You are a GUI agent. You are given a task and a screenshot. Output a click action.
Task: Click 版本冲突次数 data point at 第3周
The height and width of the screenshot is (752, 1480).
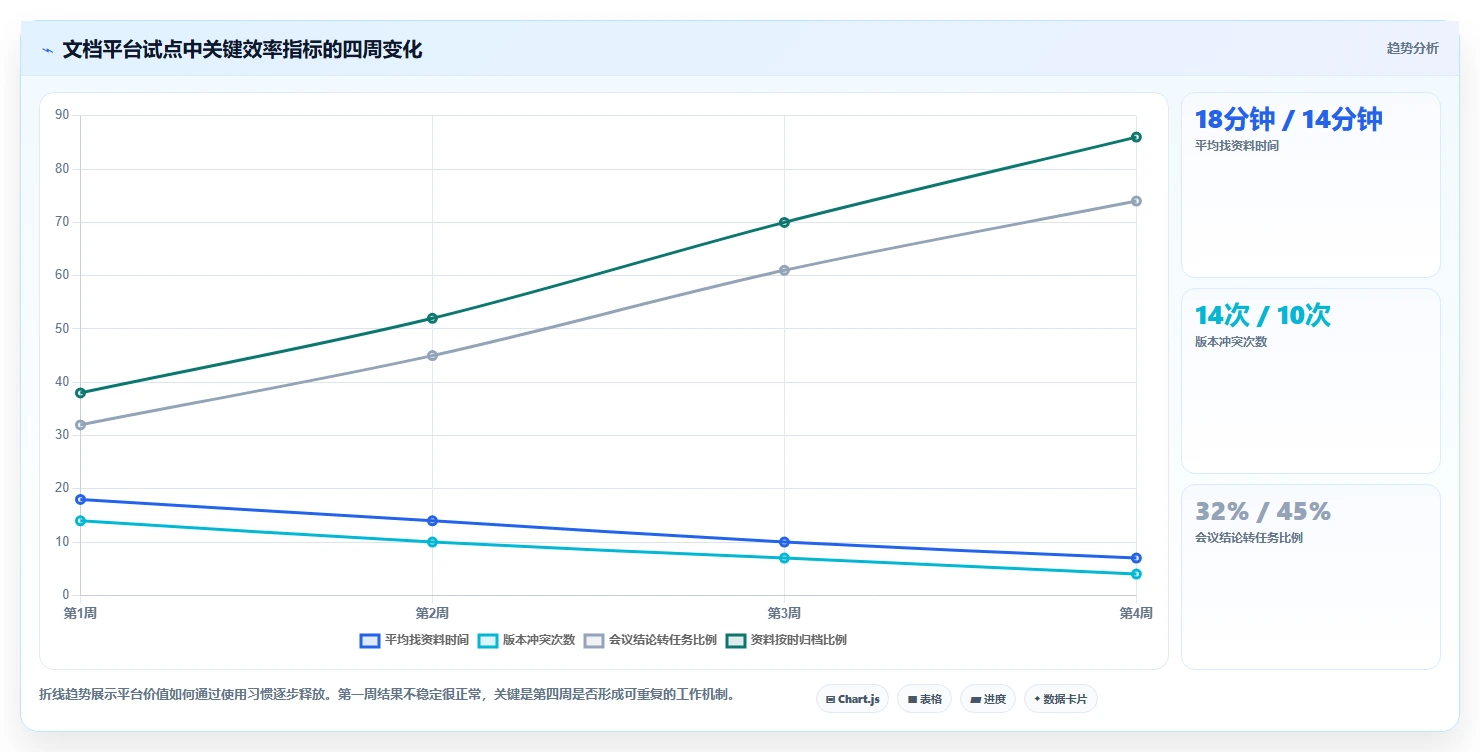coord(784,558)
